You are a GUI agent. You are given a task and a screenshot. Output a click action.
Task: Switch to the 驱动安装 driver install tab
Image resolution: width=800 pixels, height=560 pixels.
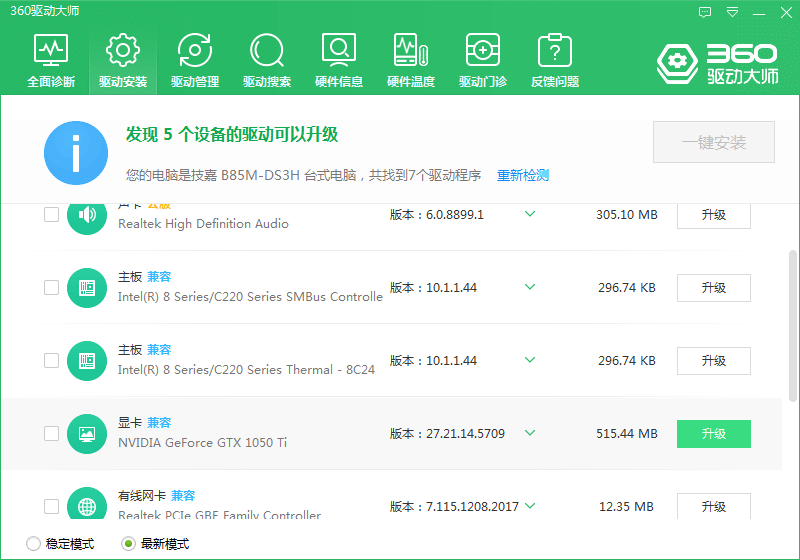click(x=123, y=60)
